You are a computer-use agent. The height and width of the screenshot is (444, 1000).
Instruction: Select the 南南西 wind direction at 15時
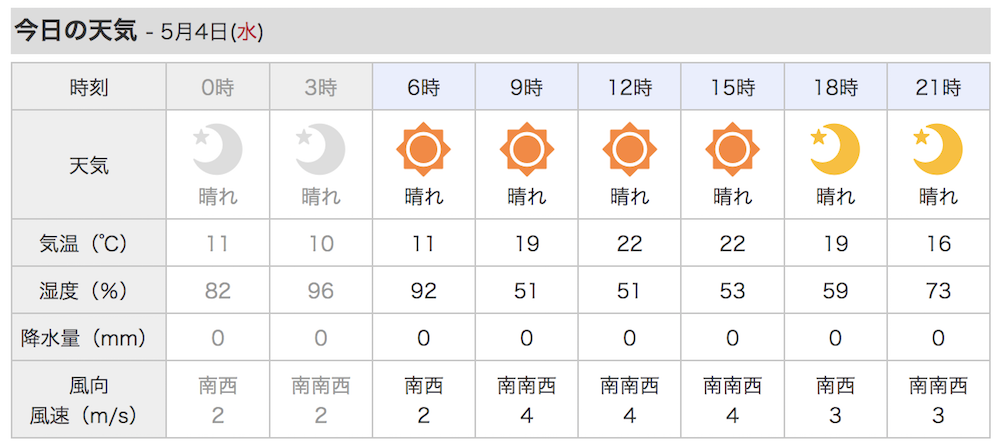732,385
